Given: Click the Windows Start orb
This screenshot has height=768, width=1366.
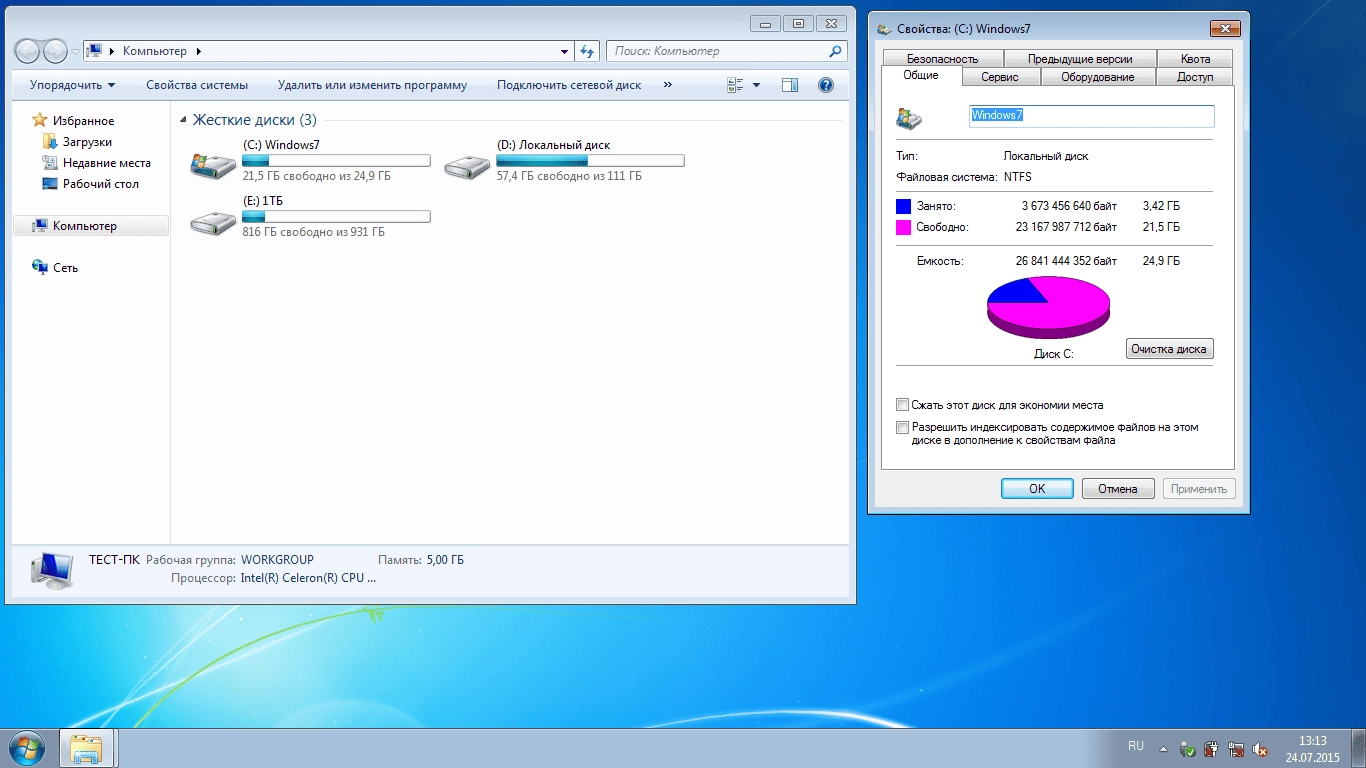Looking at the screenshot, I should click(26, 748).
